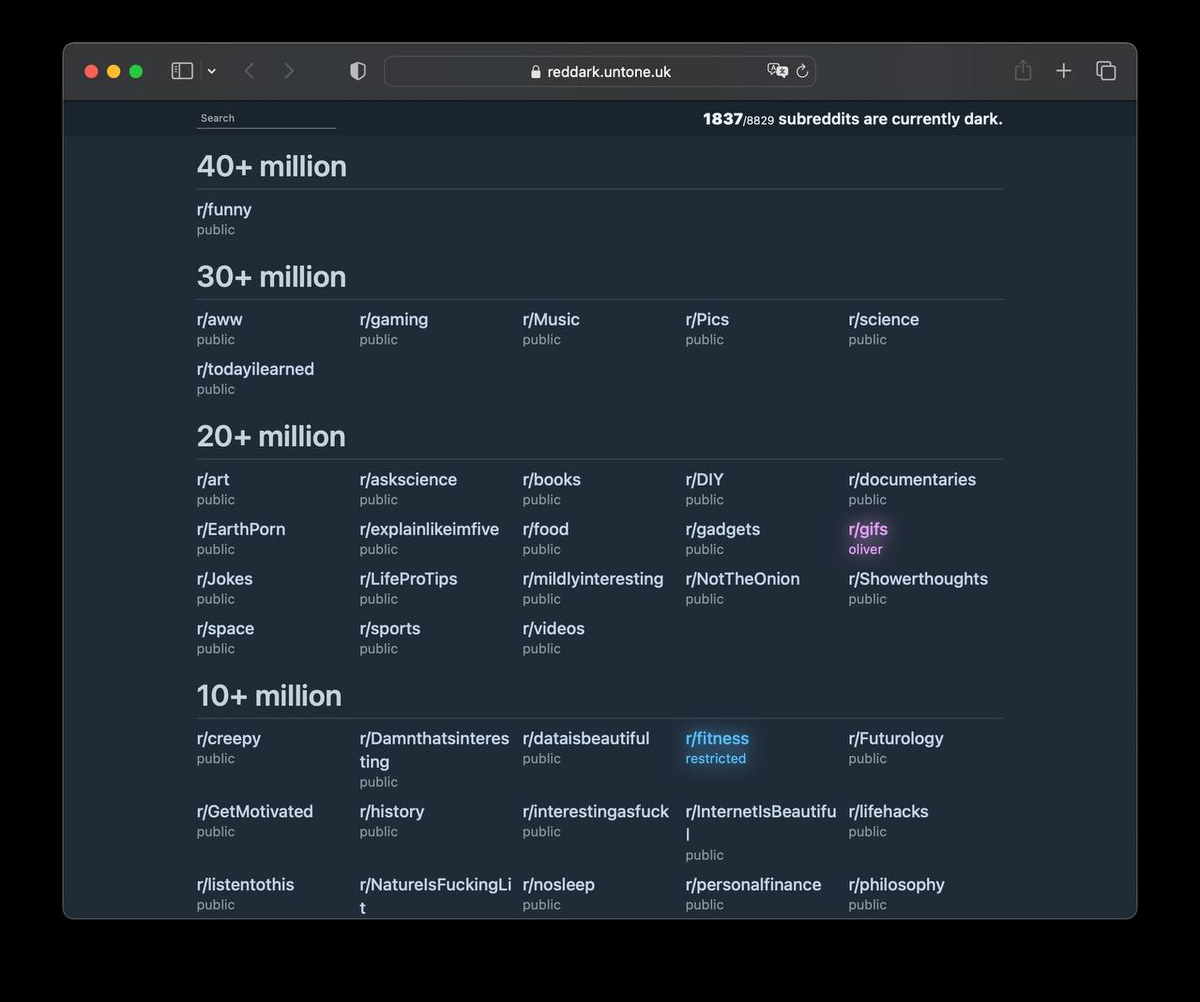Open the r/space link
The height and width of the screenshot is (1002, 1200).
(x=226, y=629)
